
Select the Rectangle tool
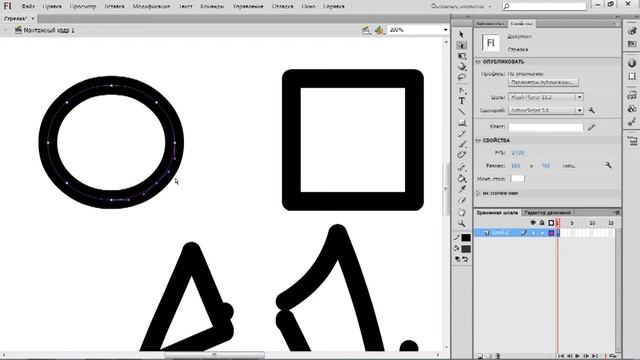click(461, 122)
